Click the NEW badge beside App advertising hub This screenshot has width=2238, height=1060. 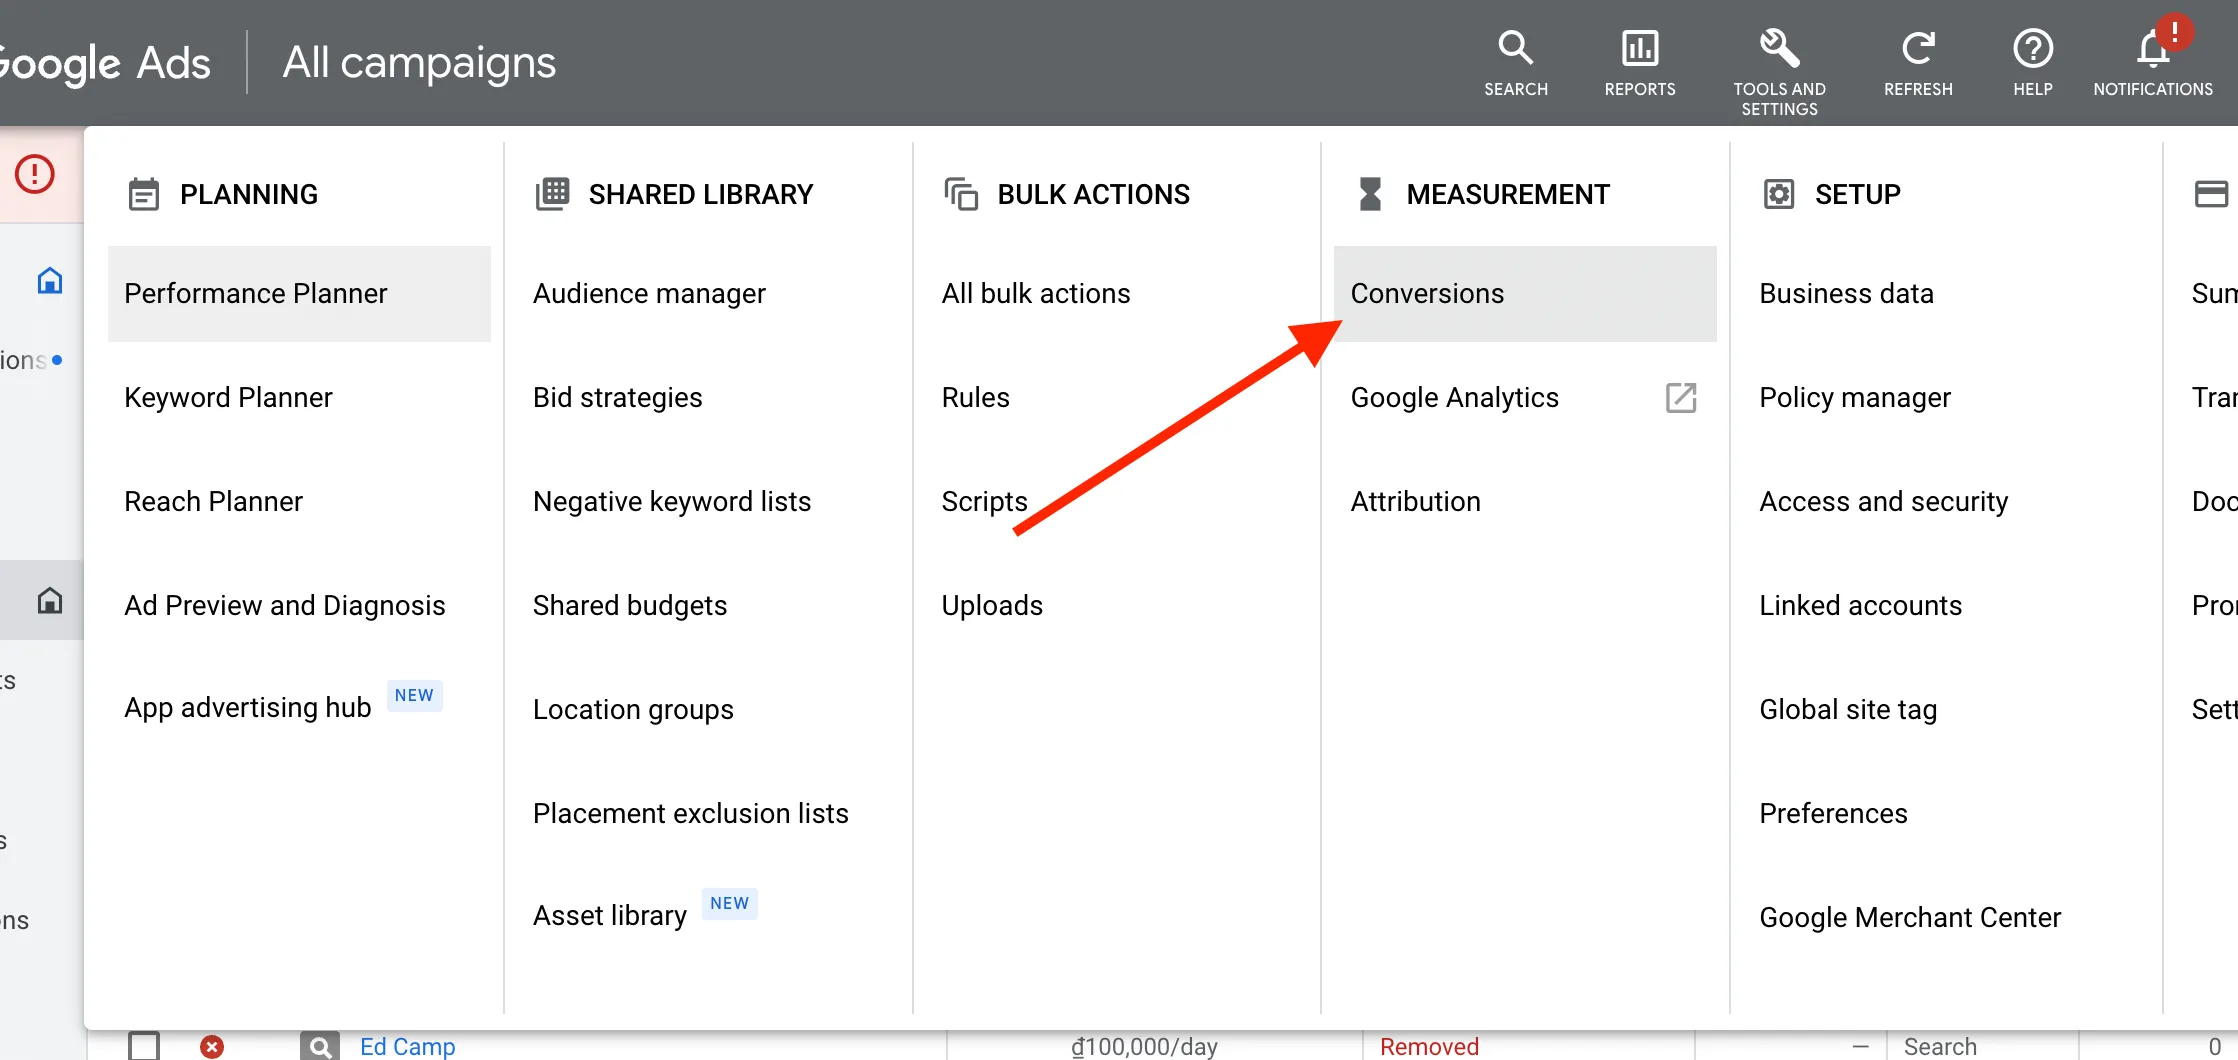tap(414, 695)
